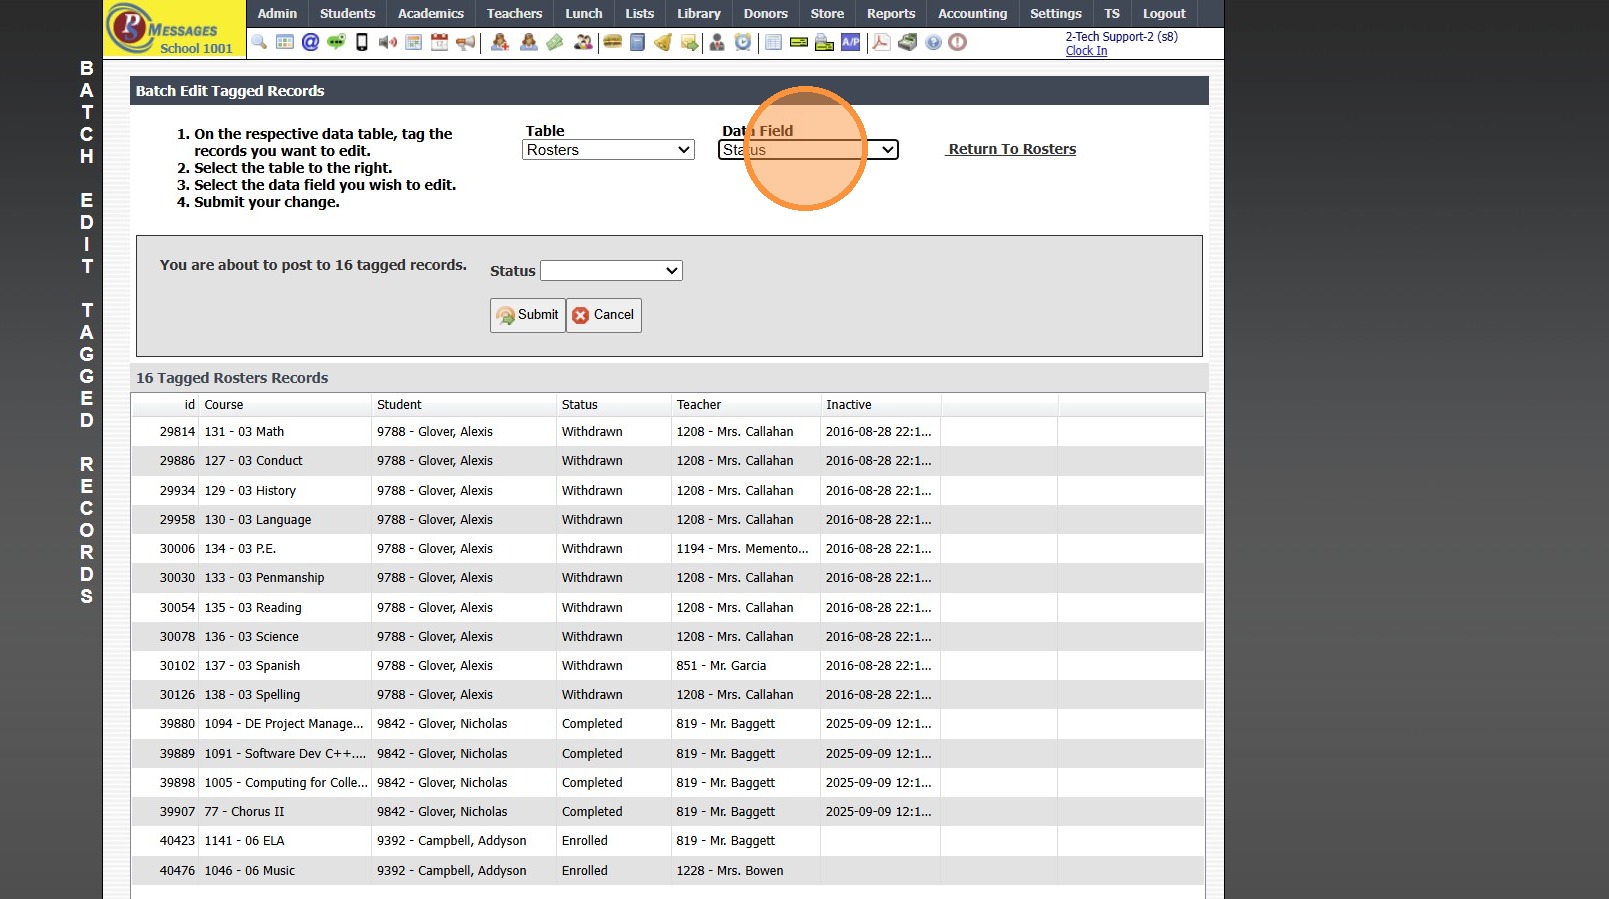1609x899 pixels.
Task: Click the magnifying glass search icon
Action: pos(259,42)
